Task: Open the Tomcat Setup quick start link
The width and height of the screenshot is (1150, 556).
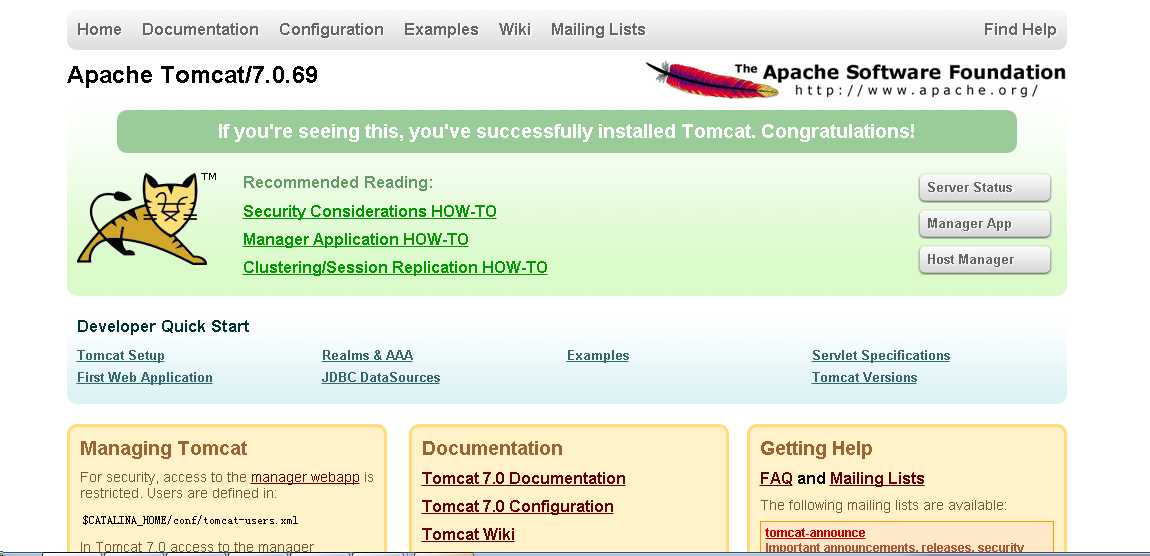Action: point(121,356)
